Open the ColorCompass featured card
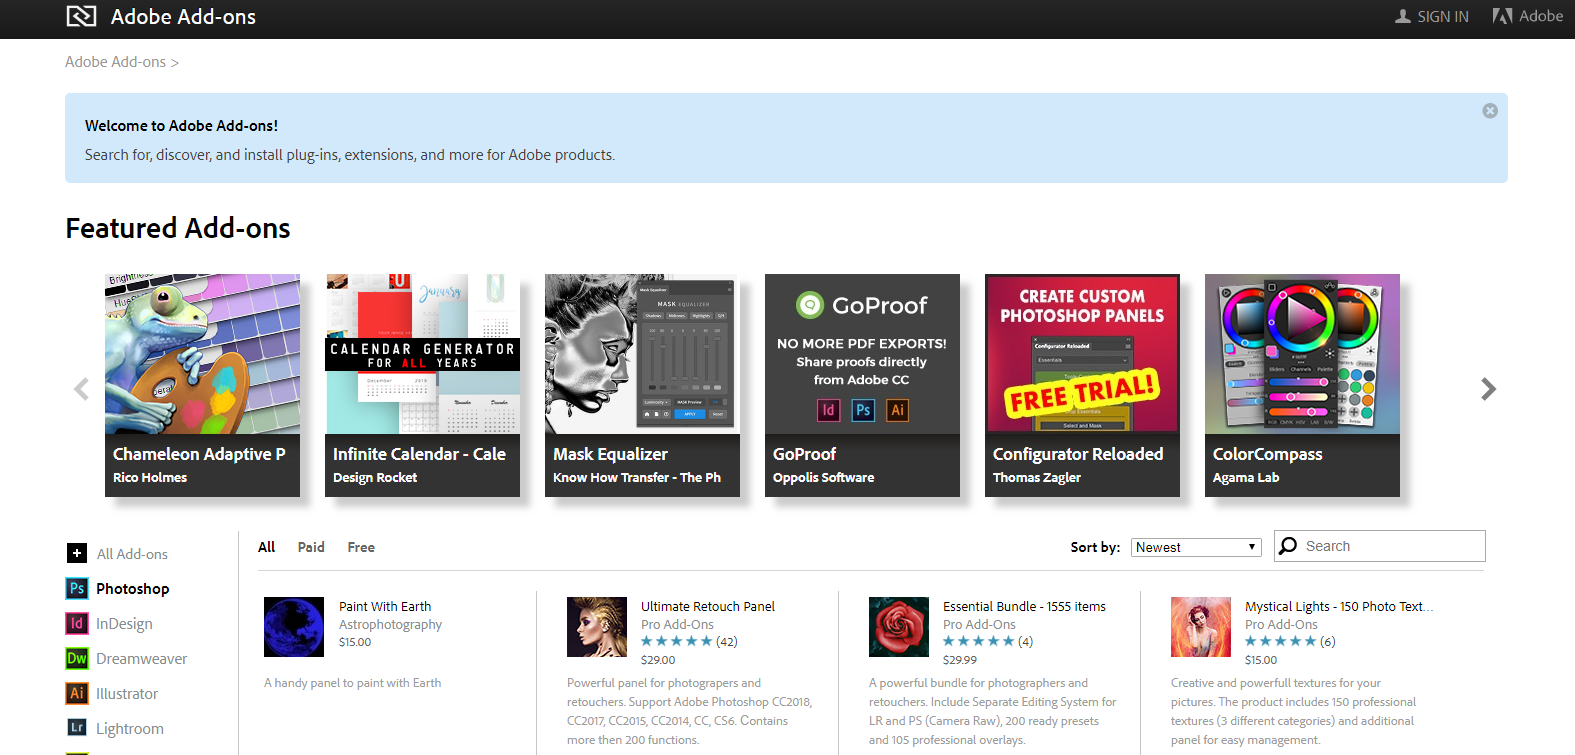The height and width of the screenshot is (755, 1575). 1302,385
